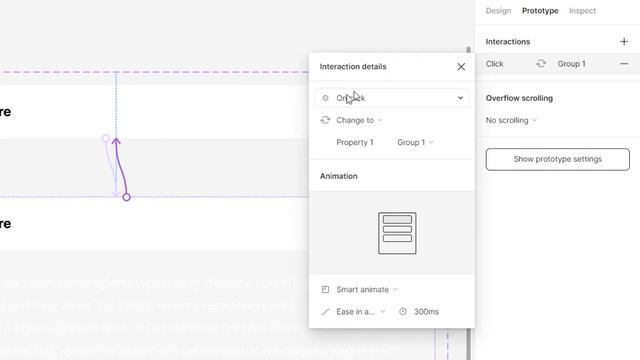
Task: Click the purple connection node circle
Action: [127, 197]
